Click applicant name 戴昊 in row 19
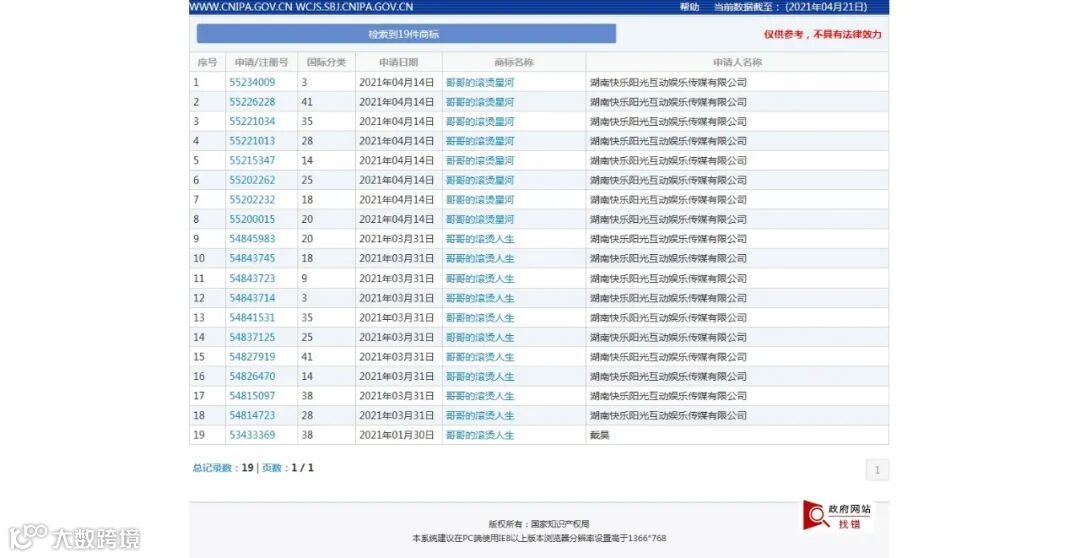 tap(599, 435)
